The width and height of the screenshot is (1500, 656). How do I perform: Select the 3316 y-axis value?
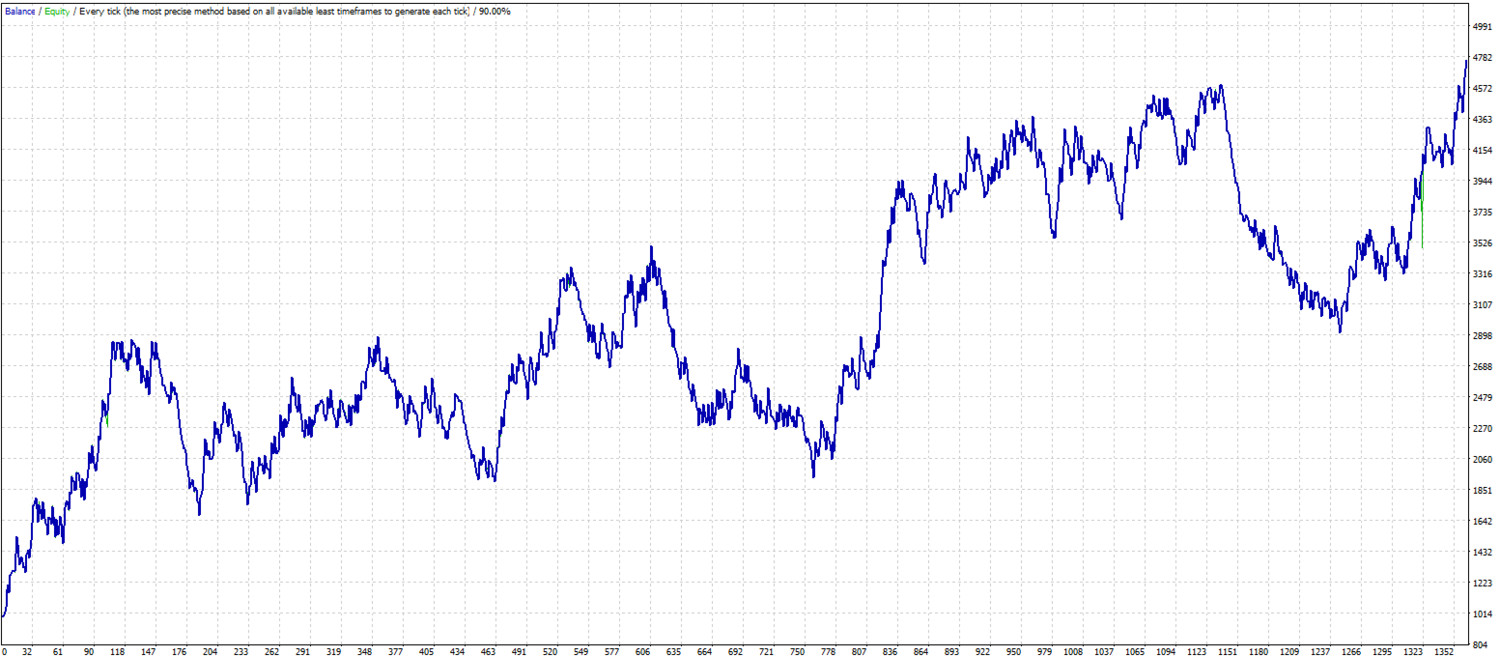(1483, 274)
